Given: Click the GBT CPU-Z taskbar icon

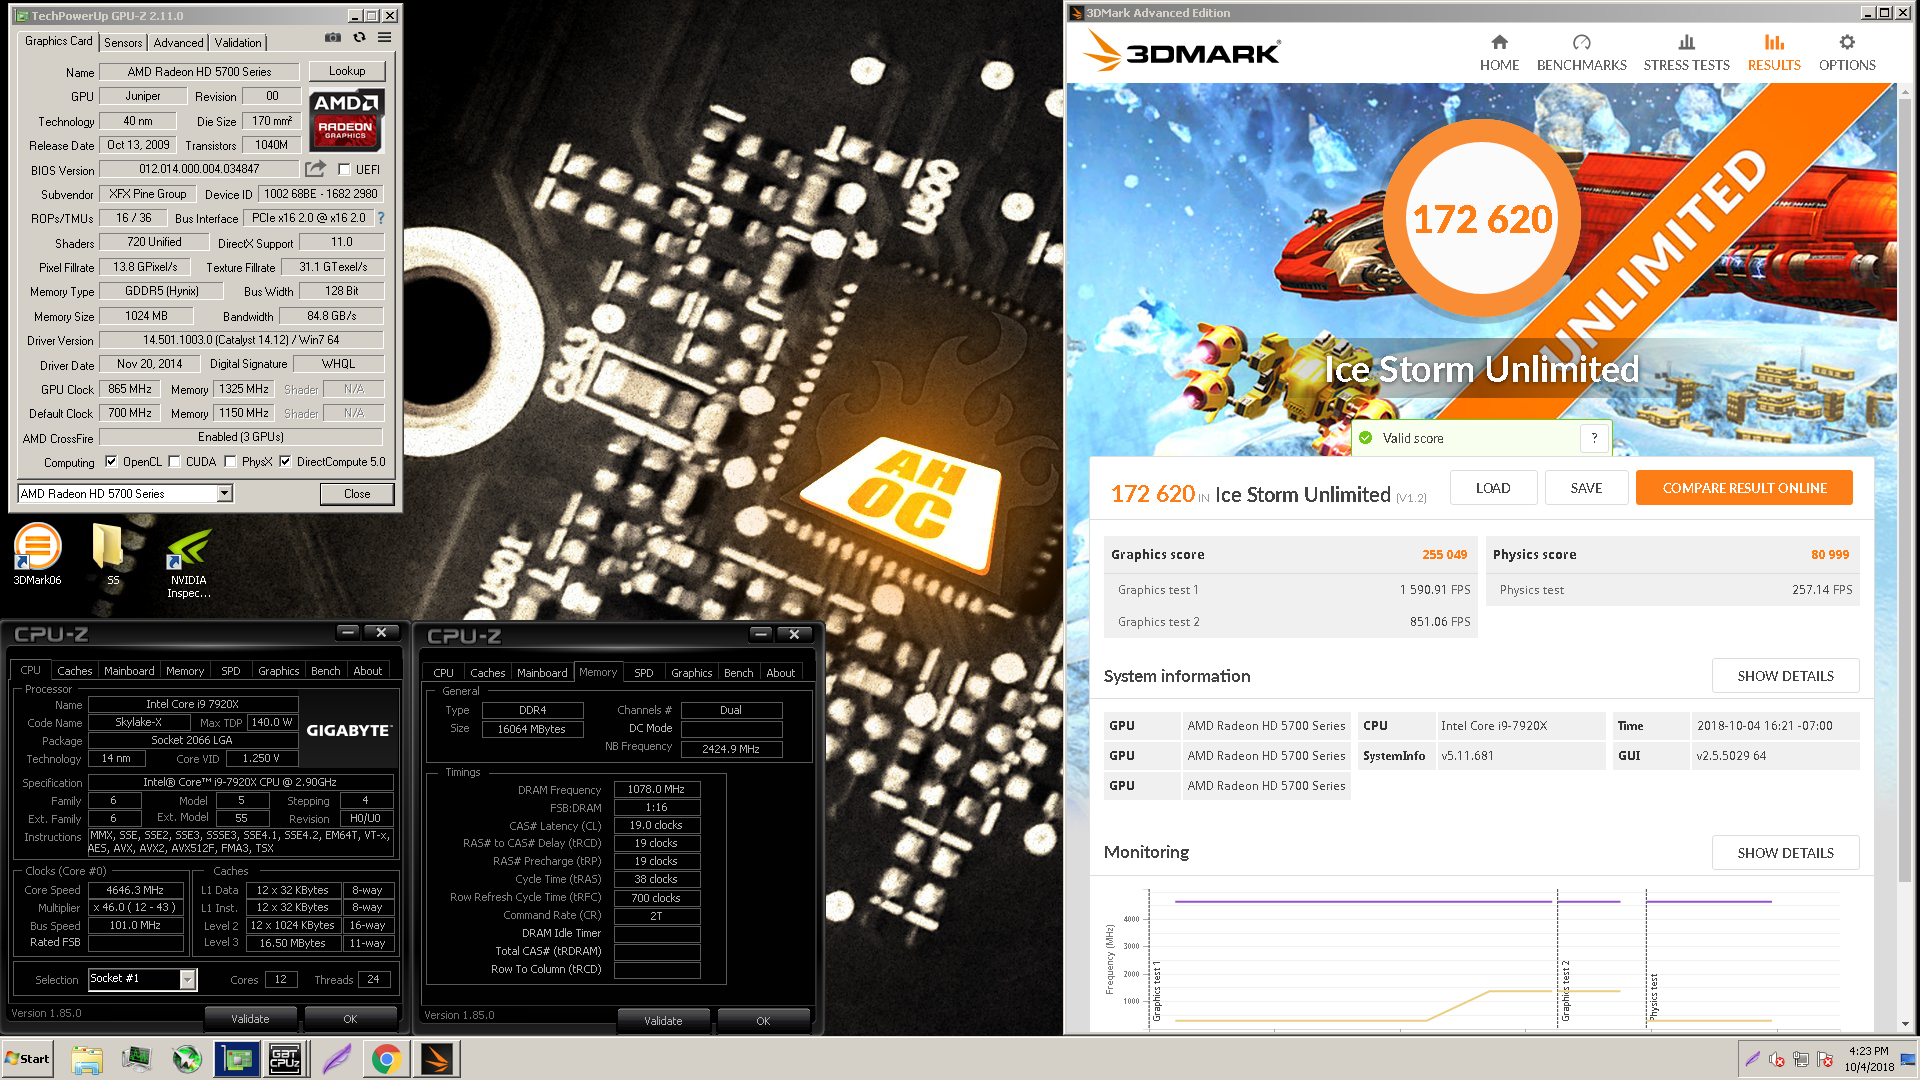Looking at the screenshot, I should [x=285, y=1059].
